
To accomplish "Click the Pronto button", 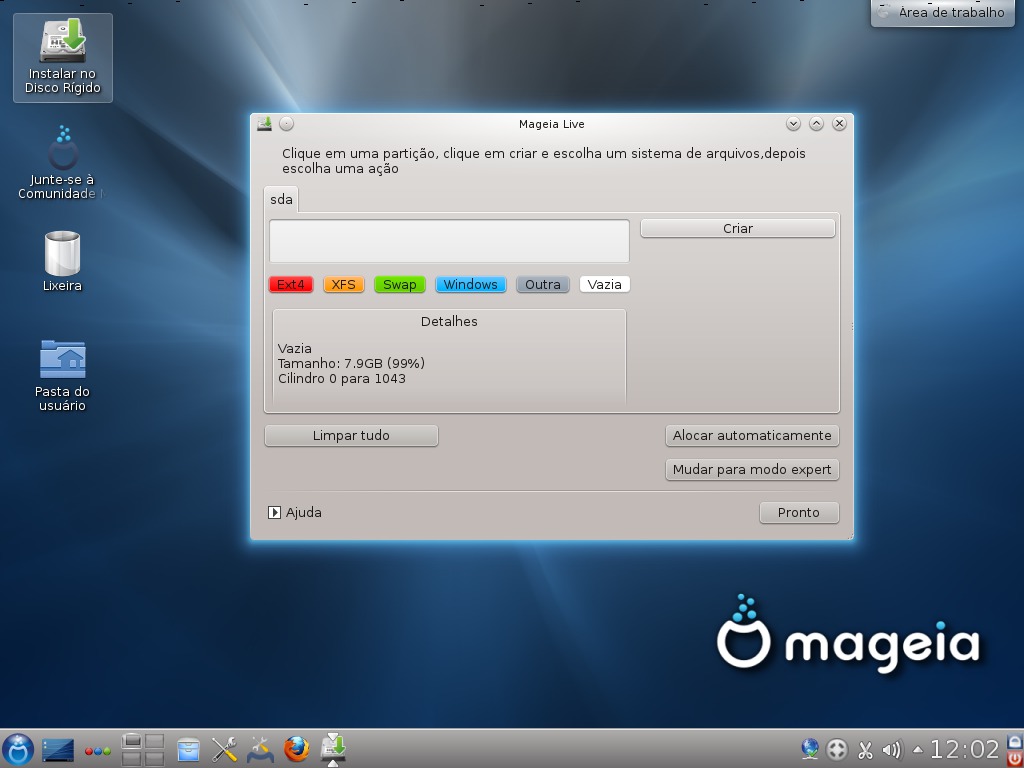I will point(799,513).
